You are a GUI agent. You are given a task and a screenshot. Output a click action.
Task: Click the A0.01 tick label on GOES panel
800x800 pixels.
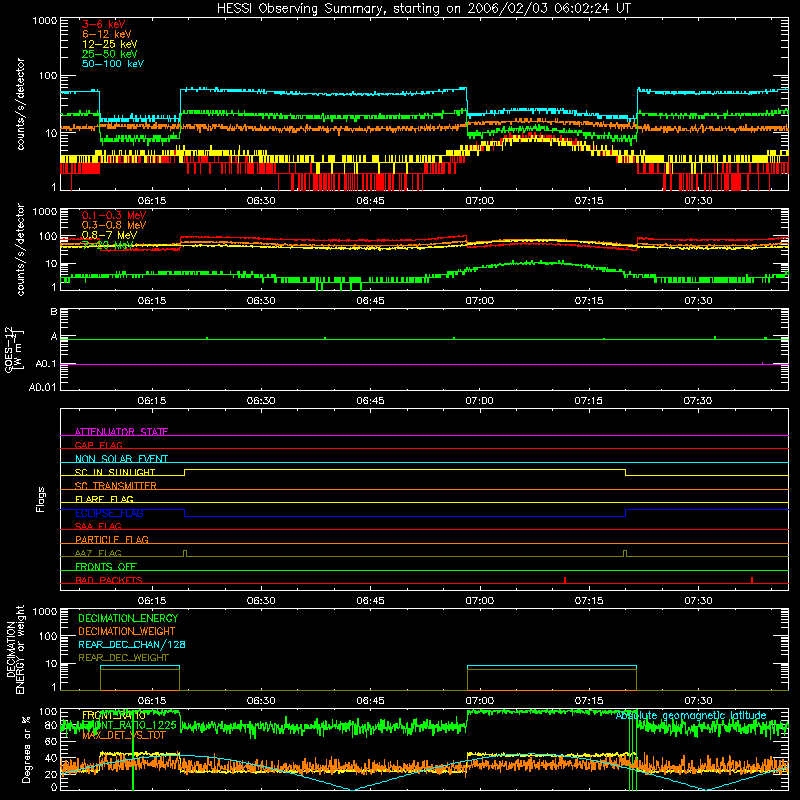pyautogui.click(x=43, y=387)
